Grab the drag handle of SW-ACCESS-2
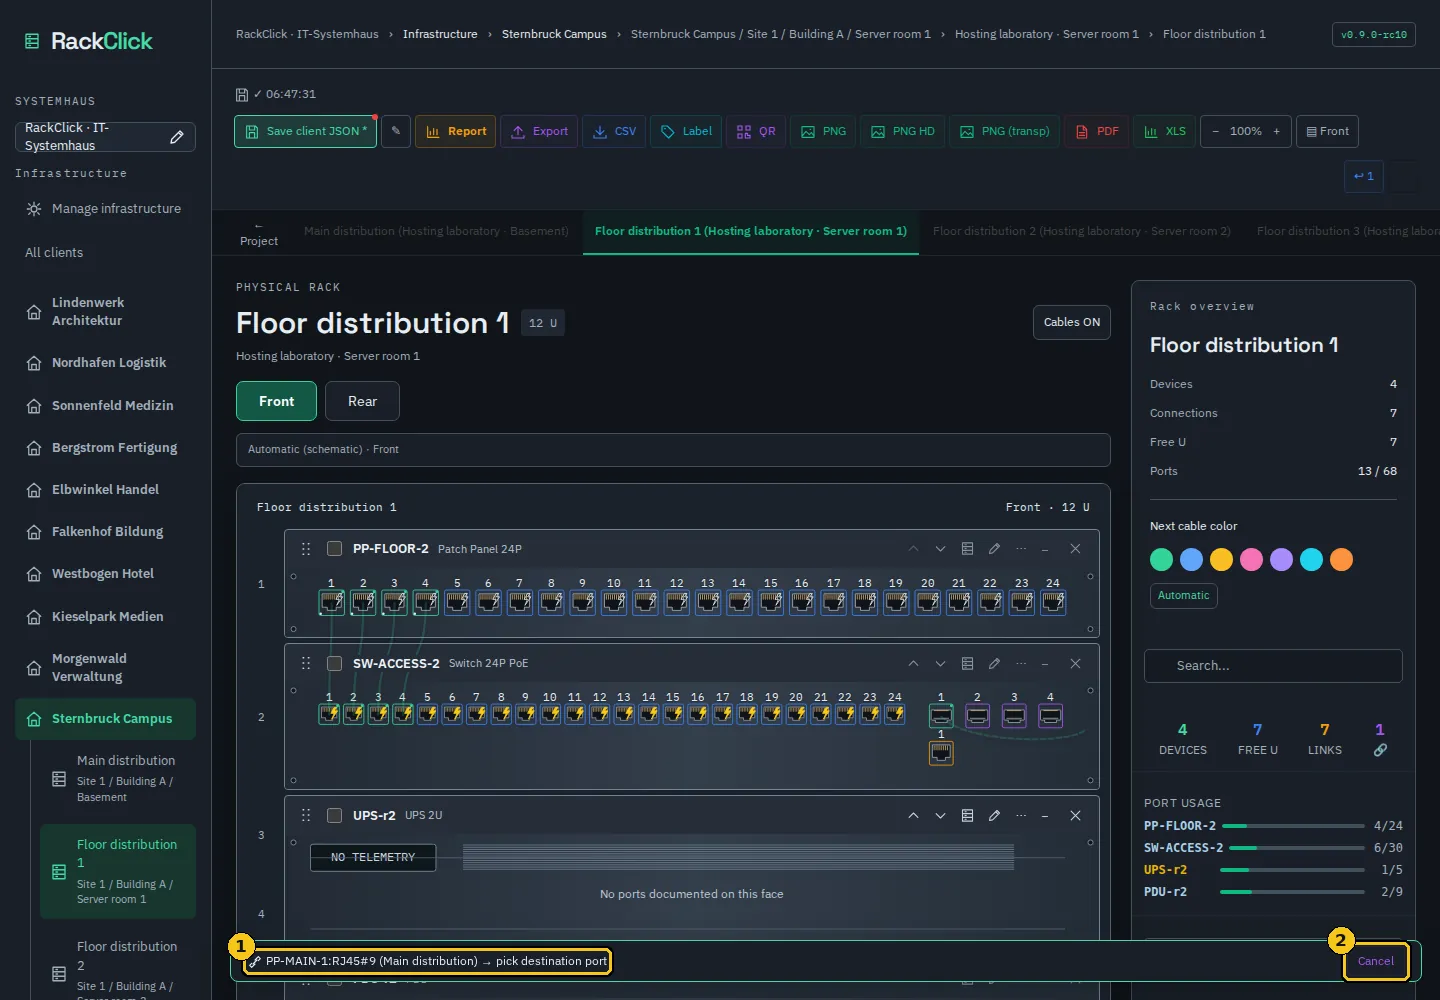Image resolution: width=1440 pixels, height=1000 pixels. (x=306, y=663)
